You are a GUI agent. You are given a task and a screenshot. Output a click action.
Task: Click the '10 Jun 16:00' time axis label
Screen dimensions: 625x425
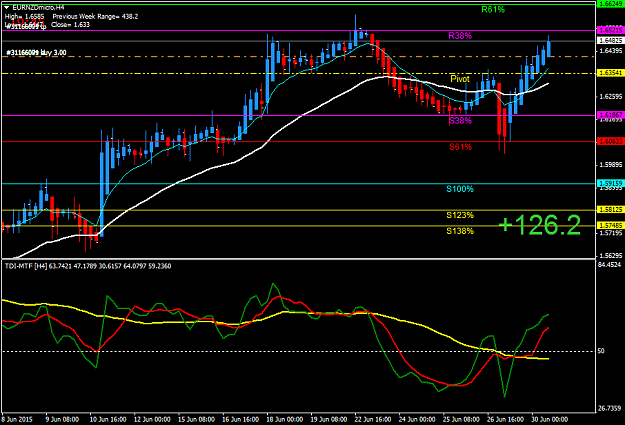tap(108, 419)
